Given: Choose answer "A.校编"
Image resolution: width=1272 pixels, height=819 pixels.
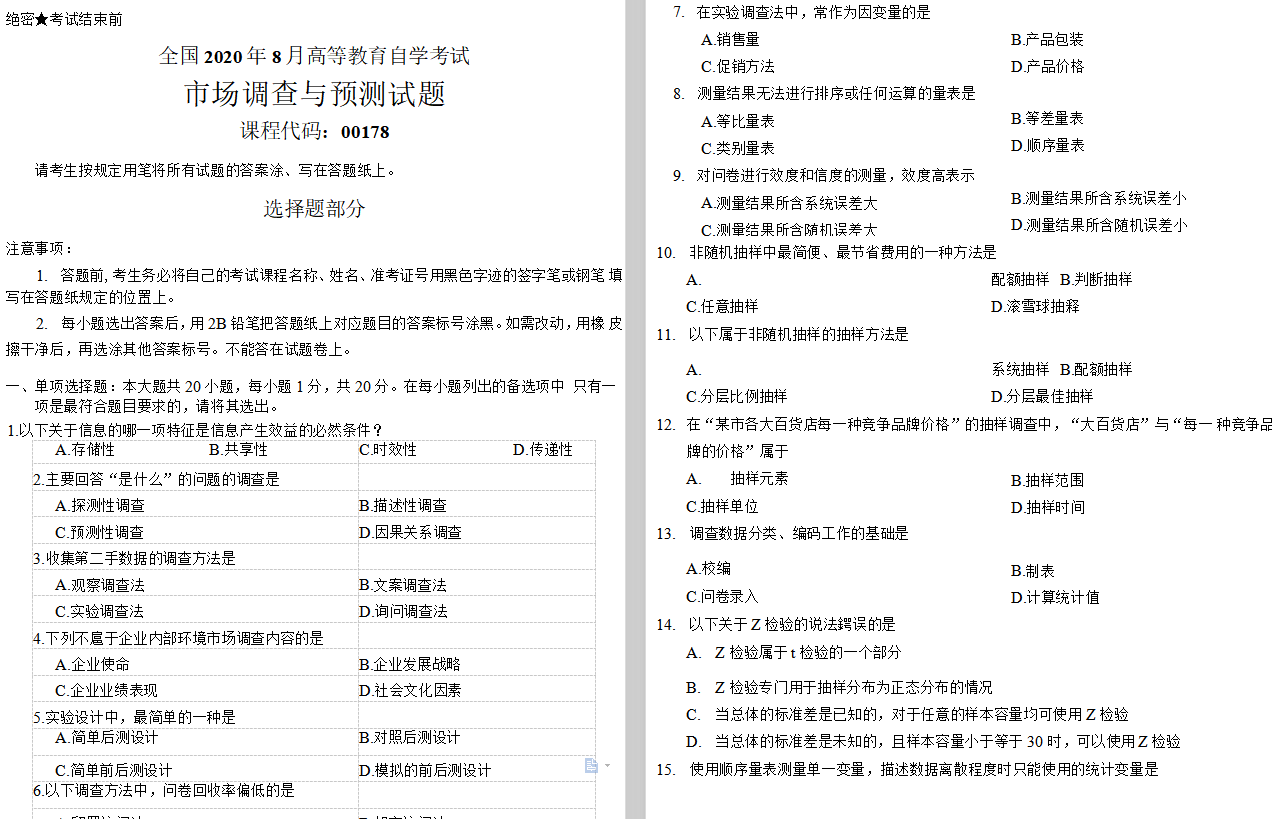Looking at the screenshot, I should point(708,569).
